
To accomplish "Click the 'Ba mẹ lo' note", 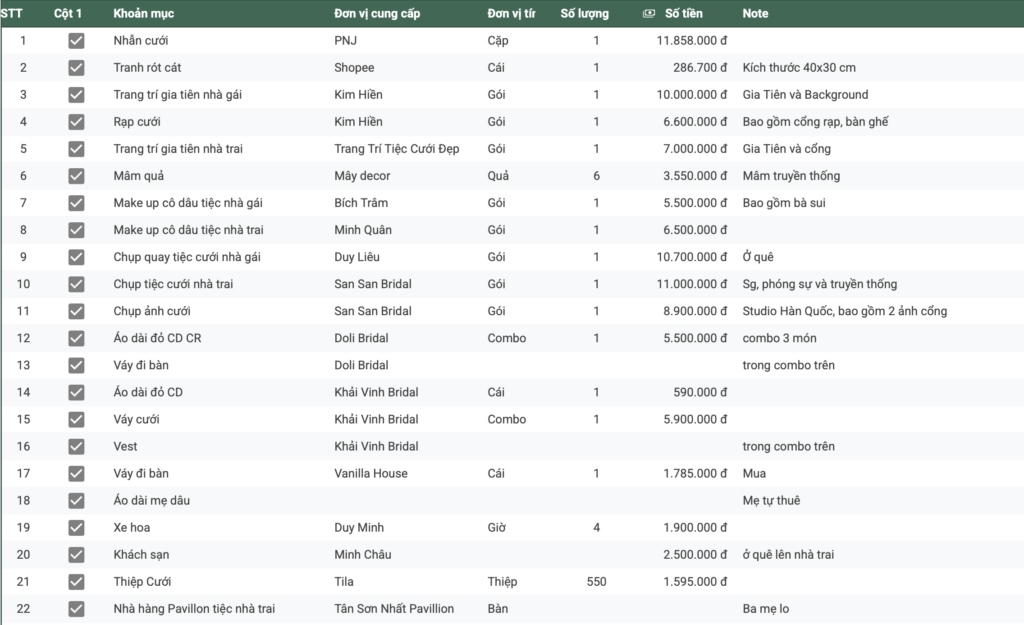I will point(765,609).
